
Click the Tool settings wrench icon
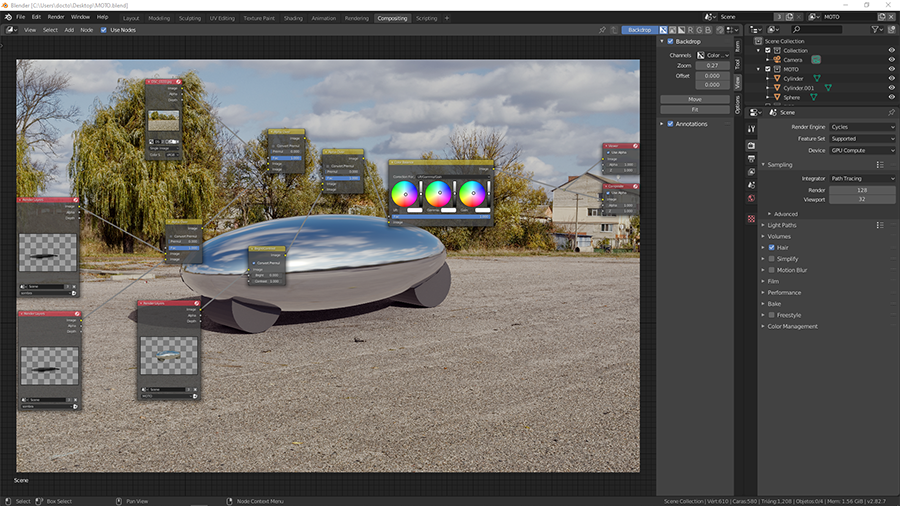(x=751, y=128)
